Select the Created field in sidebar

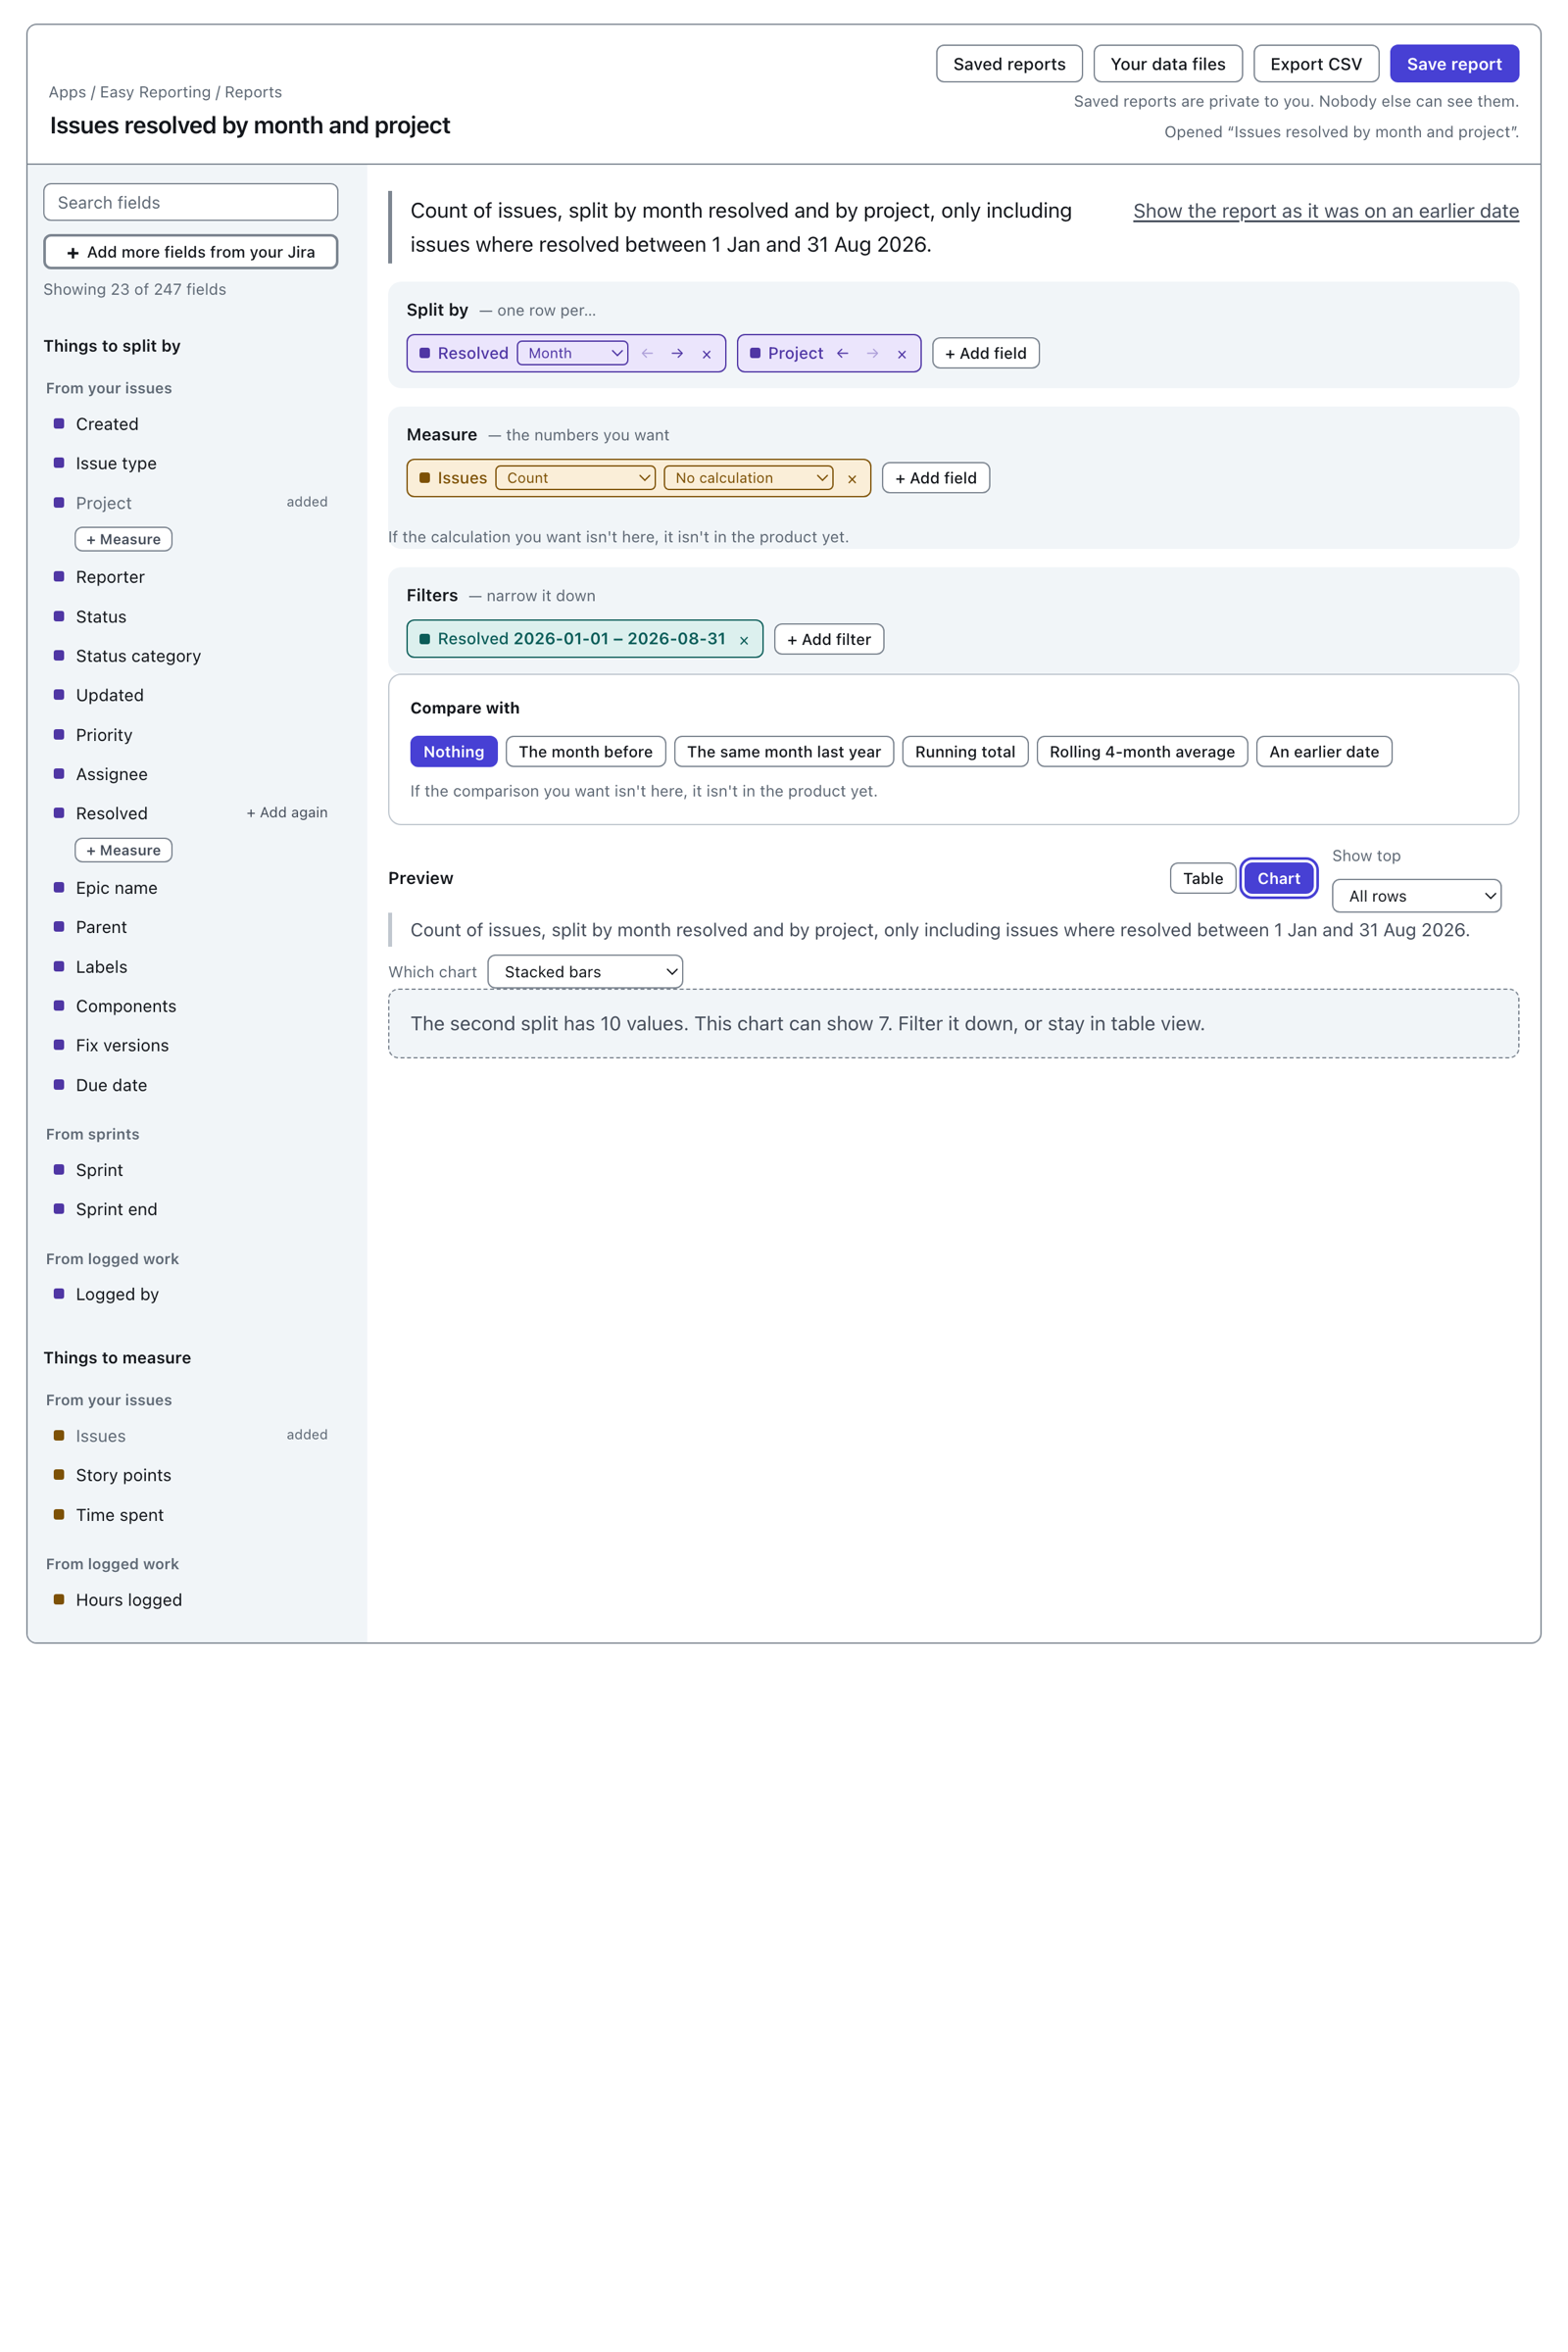point(190,424)
